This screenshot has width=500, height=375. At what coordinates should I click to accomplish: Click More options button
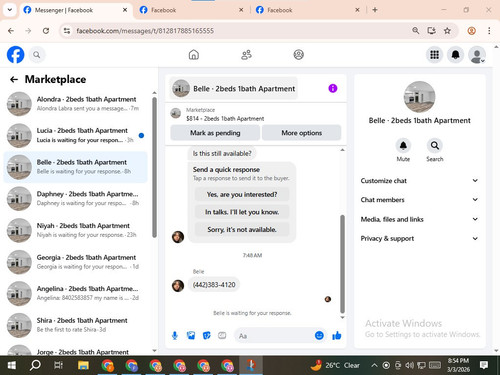(x=302, y=133)
